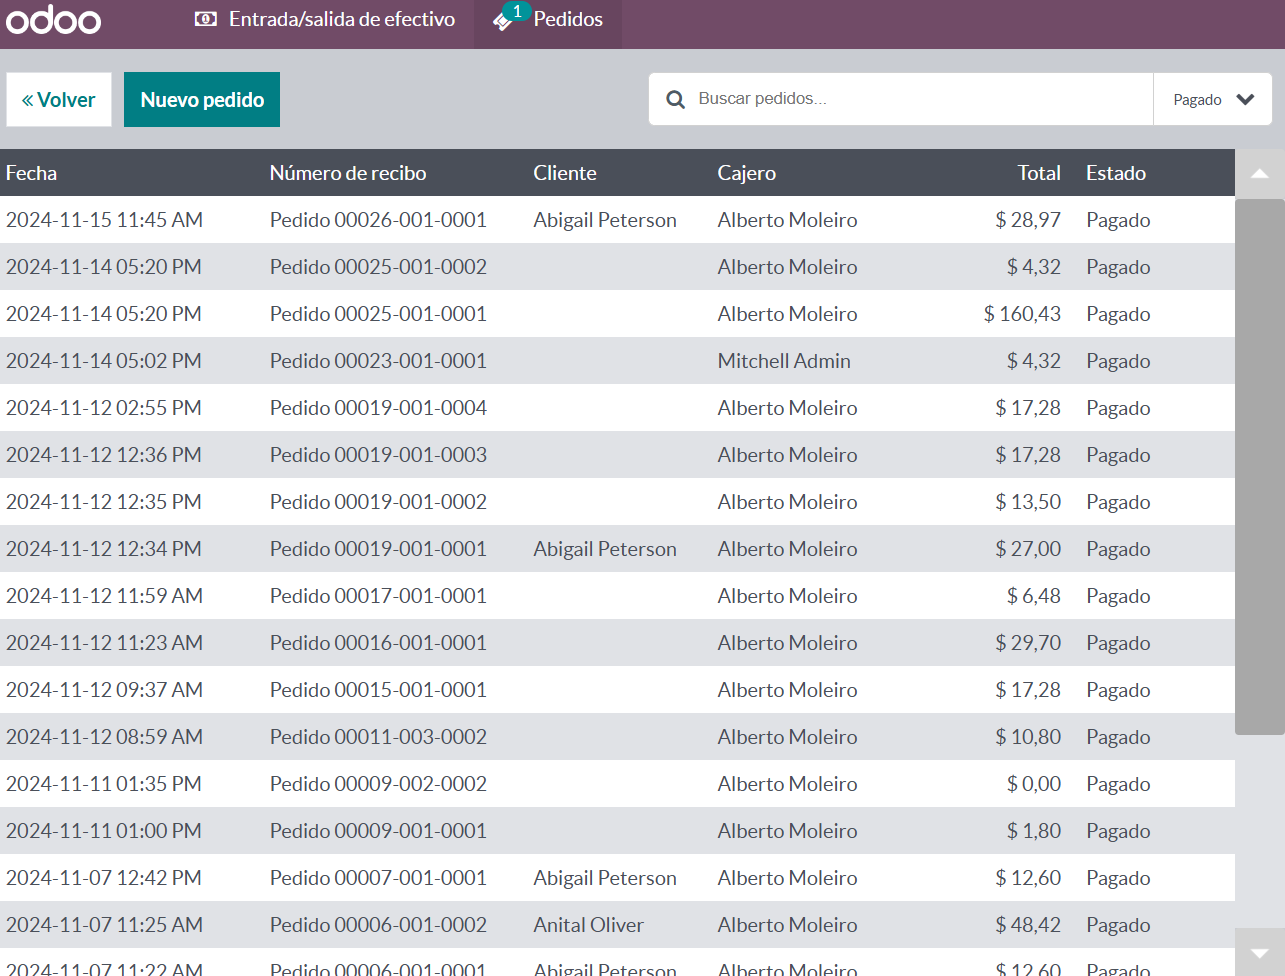Click the date 2024-11-07 11:25 AM

104,925
